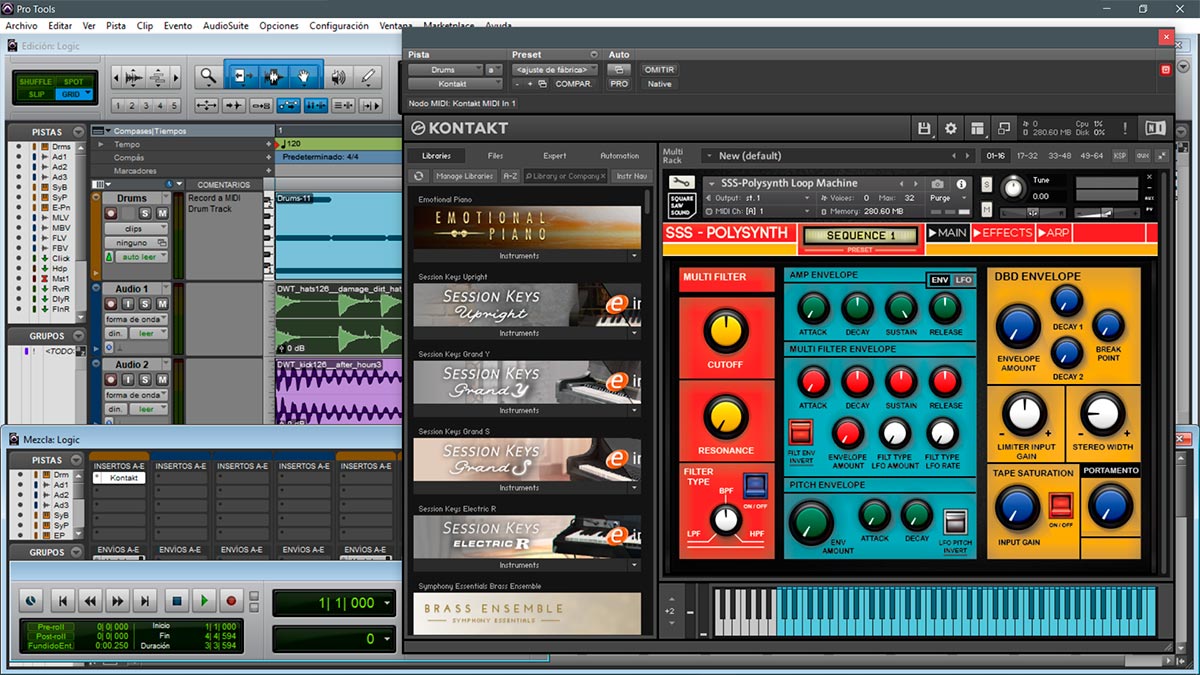Start playback in the transport window
This screenshot has width=1200, height=675.
(204, 601)
